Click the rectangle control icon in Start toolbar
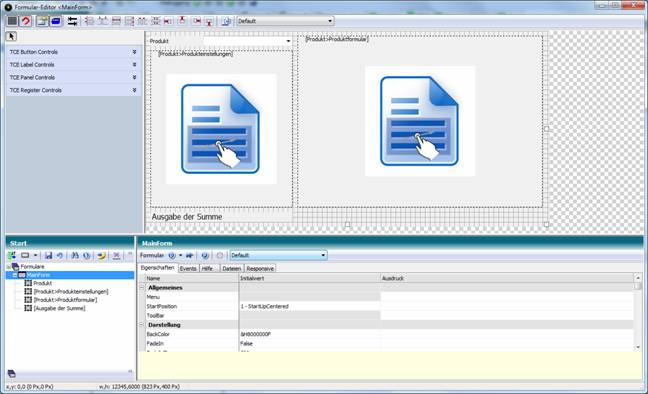Viewport: 648px width, 394px height. pos(25,256)
